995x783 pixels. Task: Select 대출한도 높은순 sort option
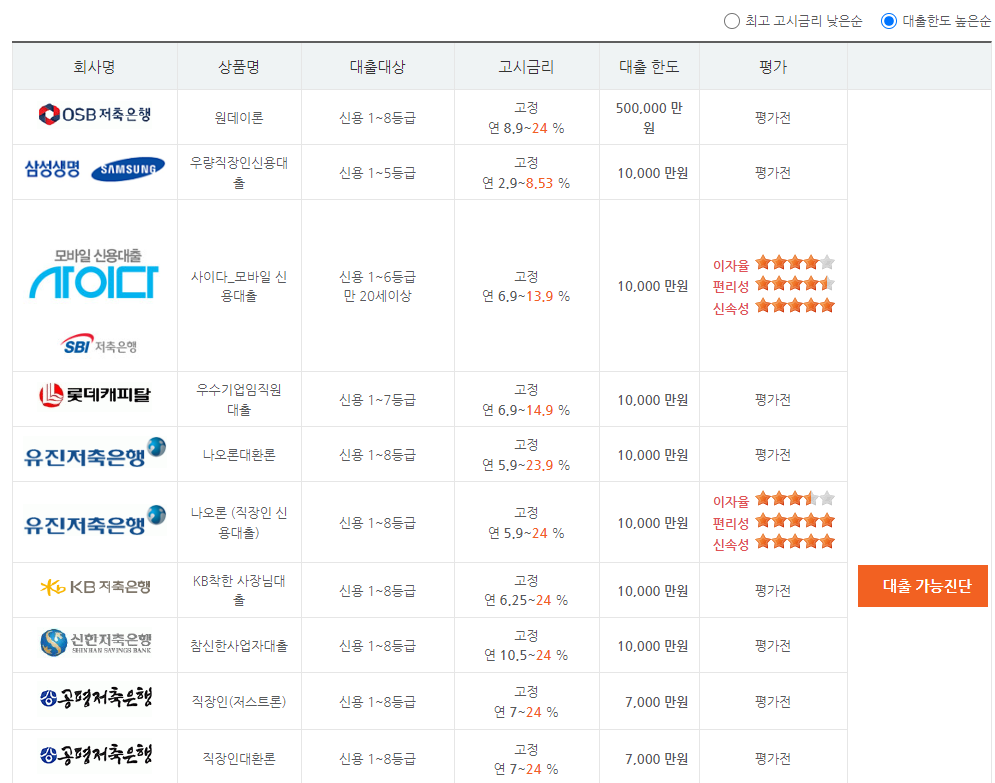tap(889, 22)
